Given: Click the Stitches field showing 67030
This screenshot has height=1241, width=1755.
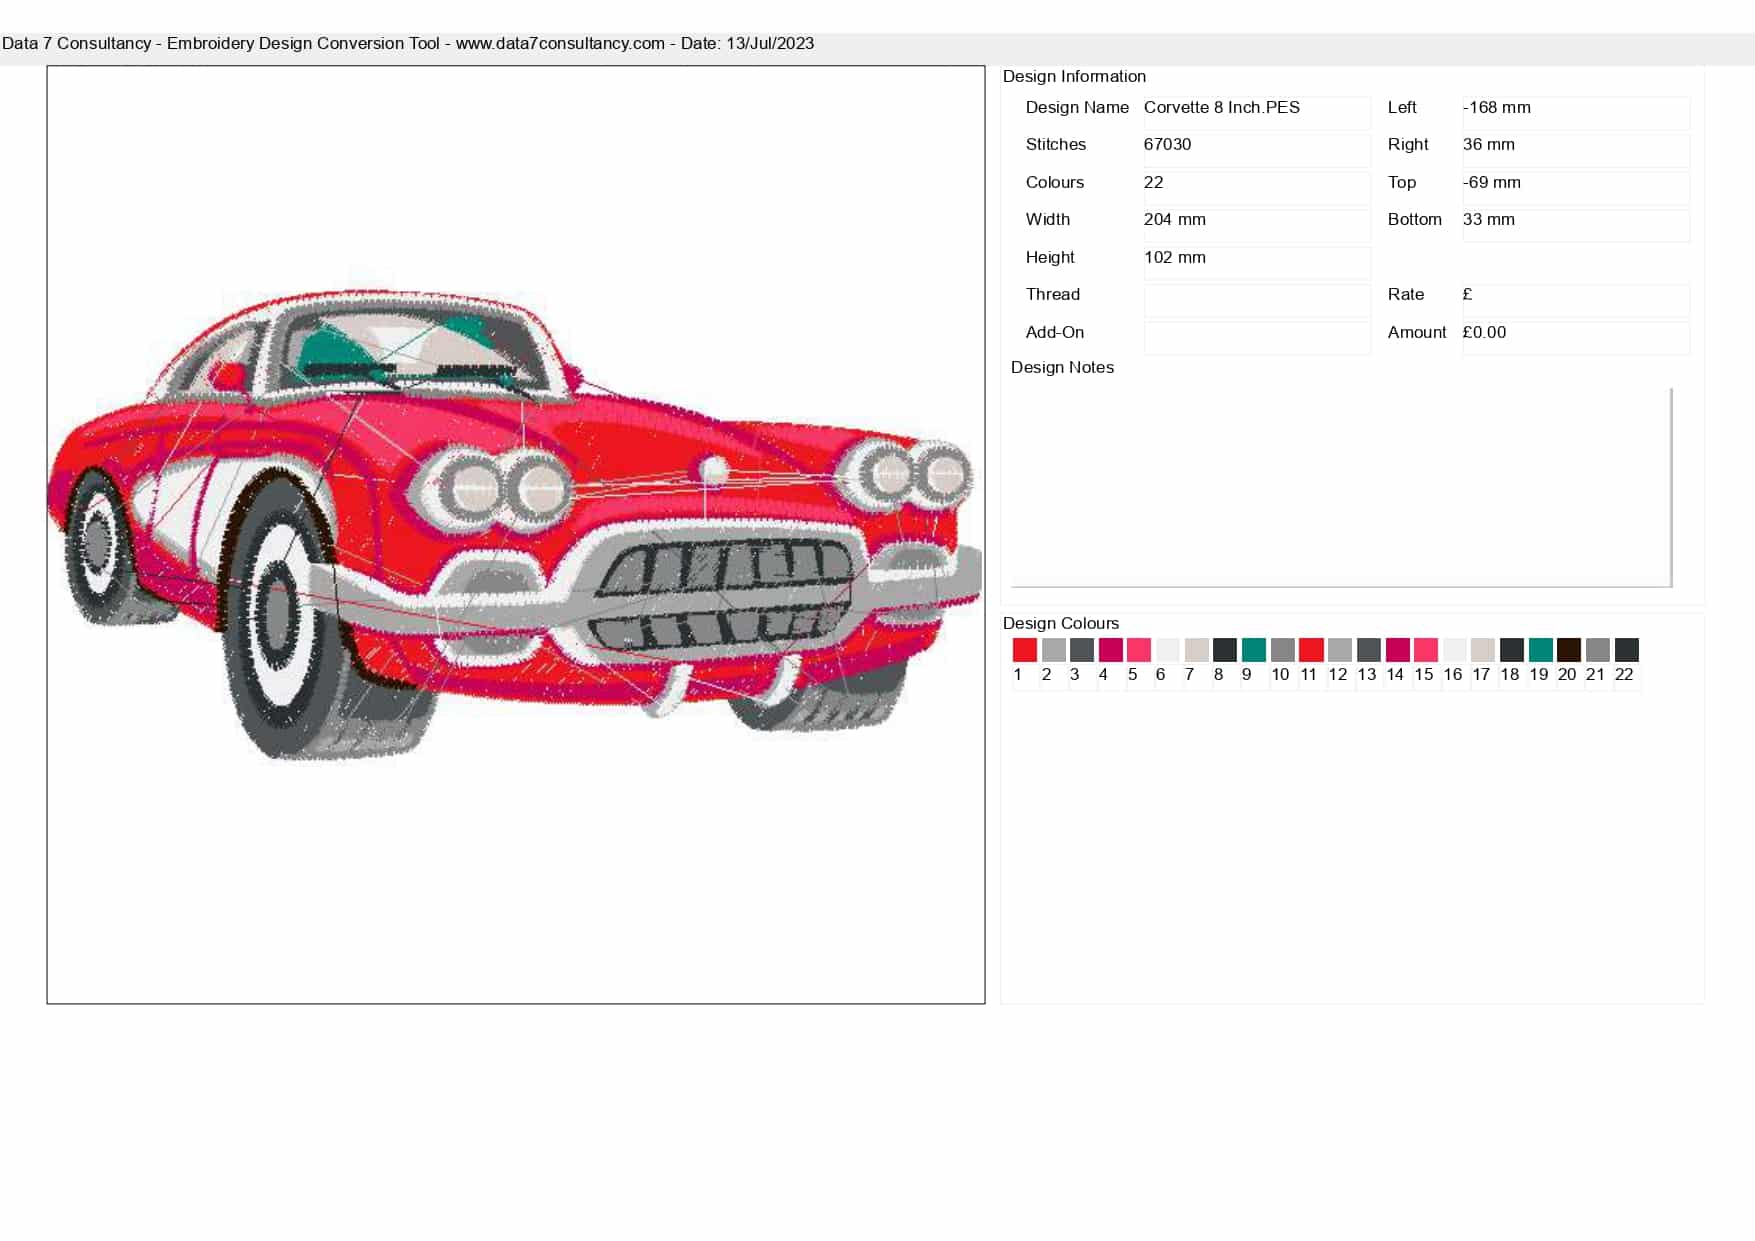Looking at the screenshot, I should (1257, 150).
